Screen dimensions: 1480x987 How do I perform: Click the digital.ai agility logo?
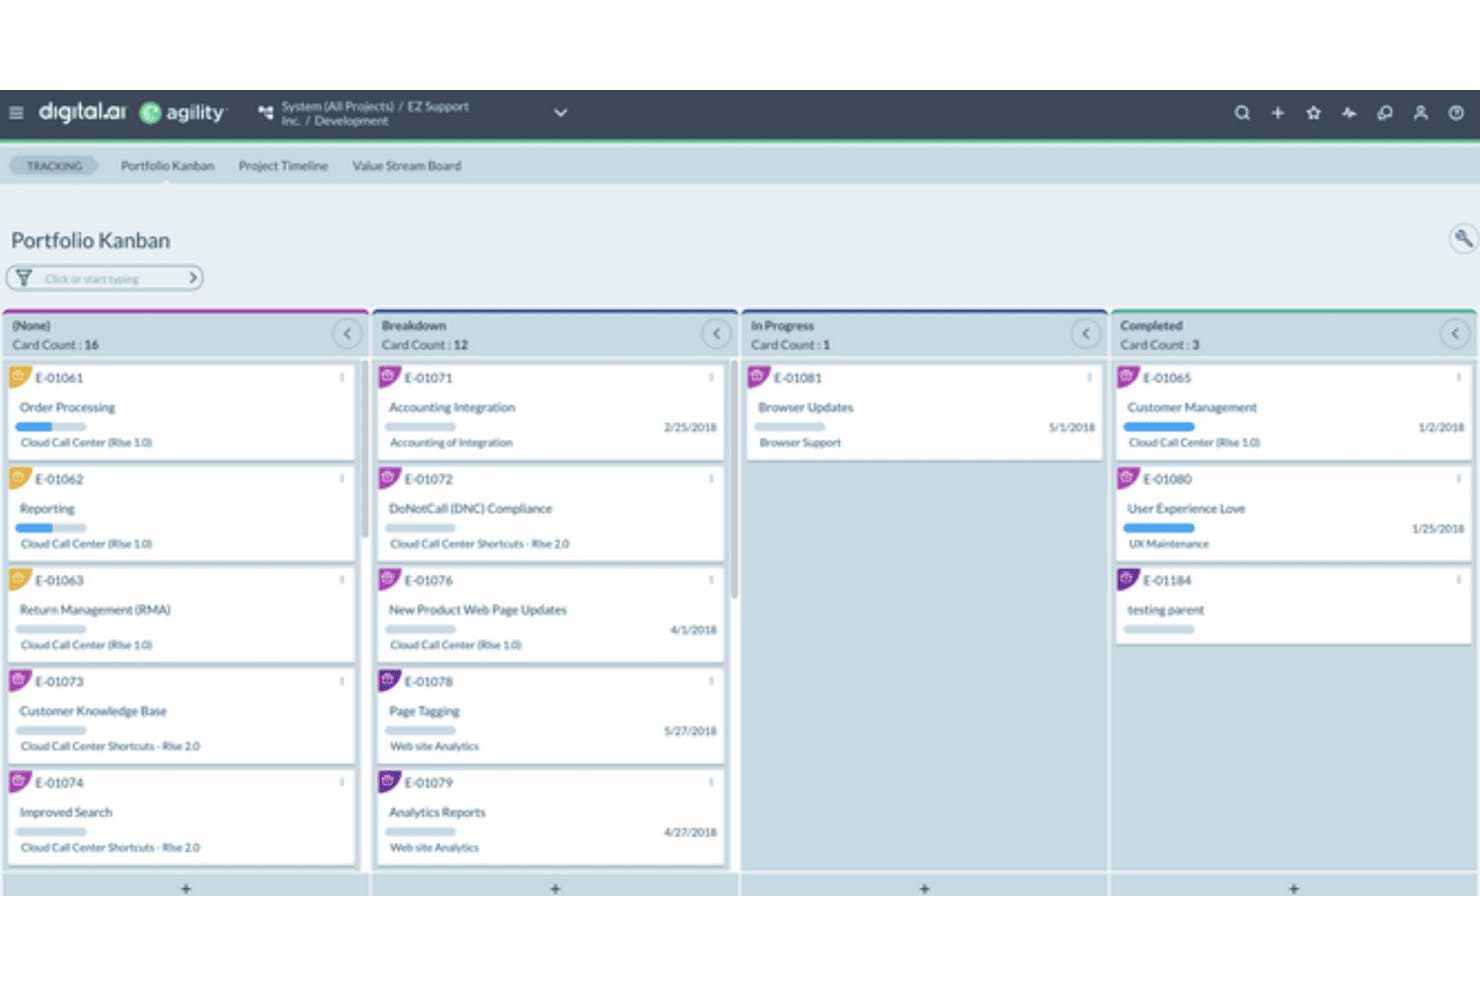coord(132,112)
